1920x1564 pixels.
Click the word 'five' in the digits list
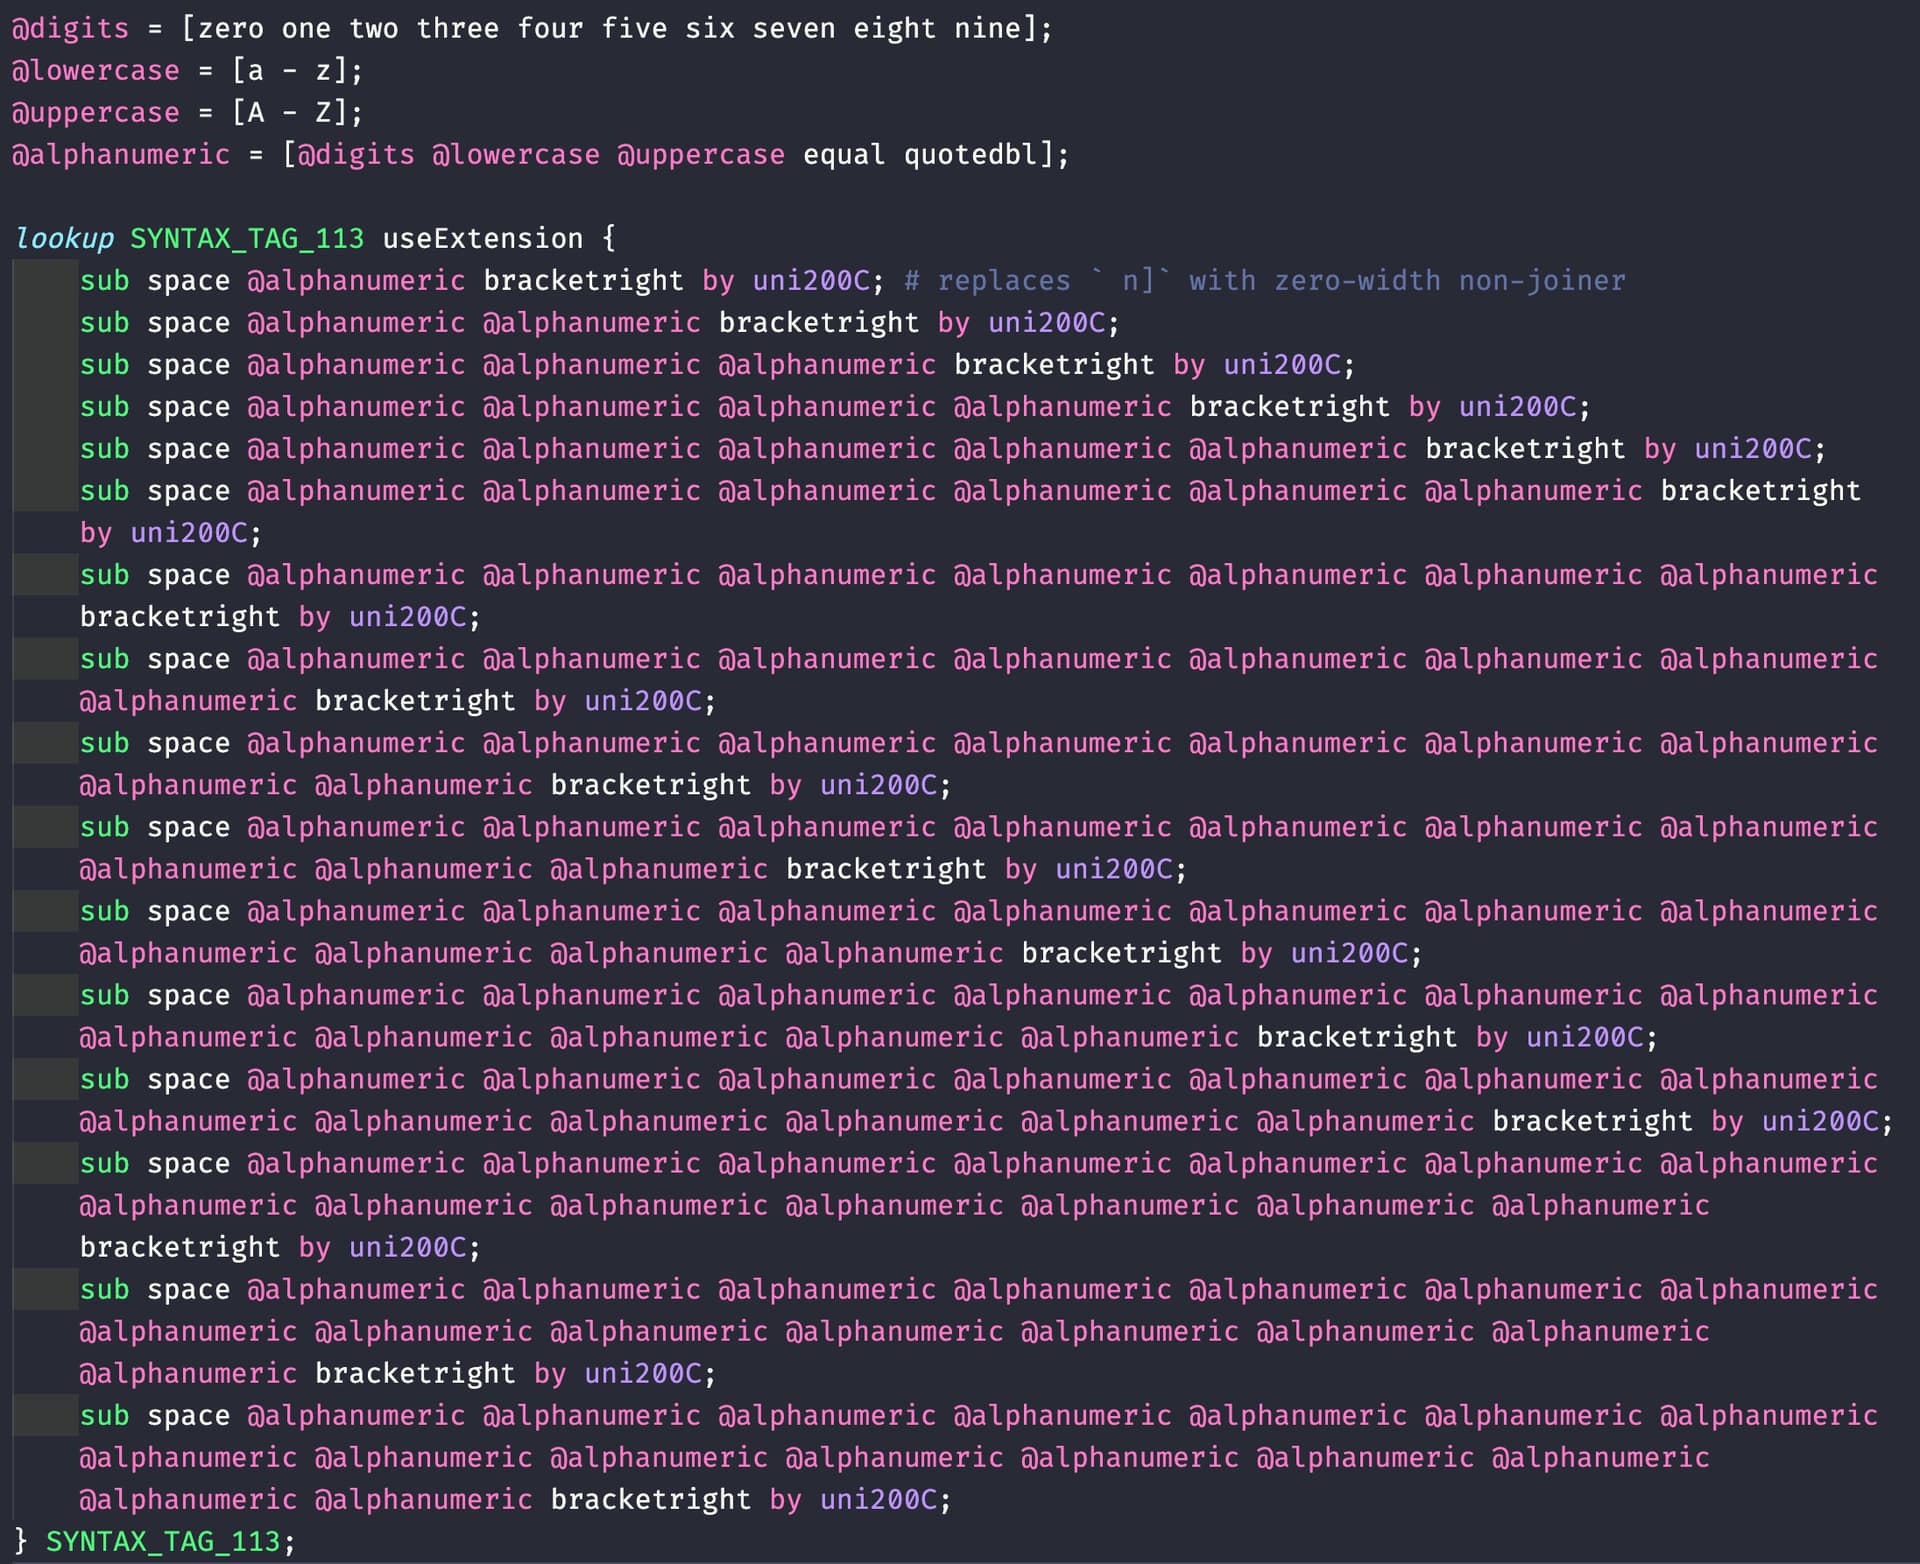[634, 28]
